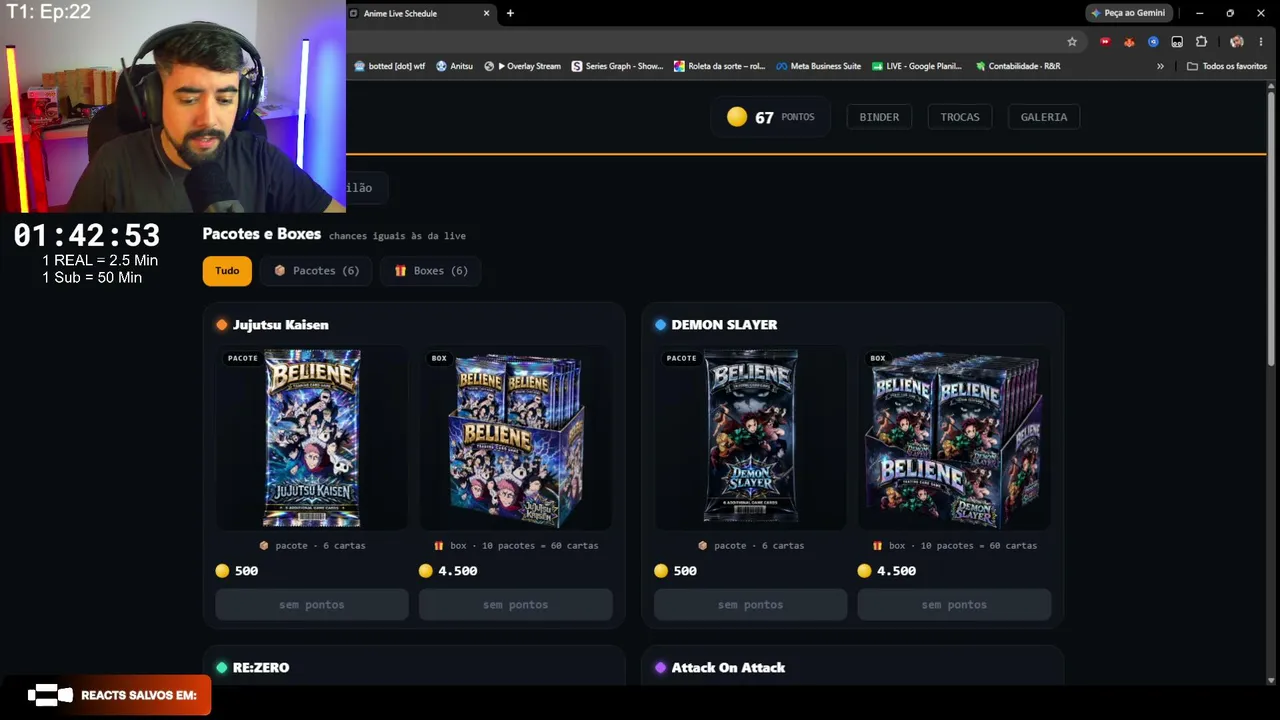
Task: Click the Pacotes e Boxes heading
Action: point(262,234)
